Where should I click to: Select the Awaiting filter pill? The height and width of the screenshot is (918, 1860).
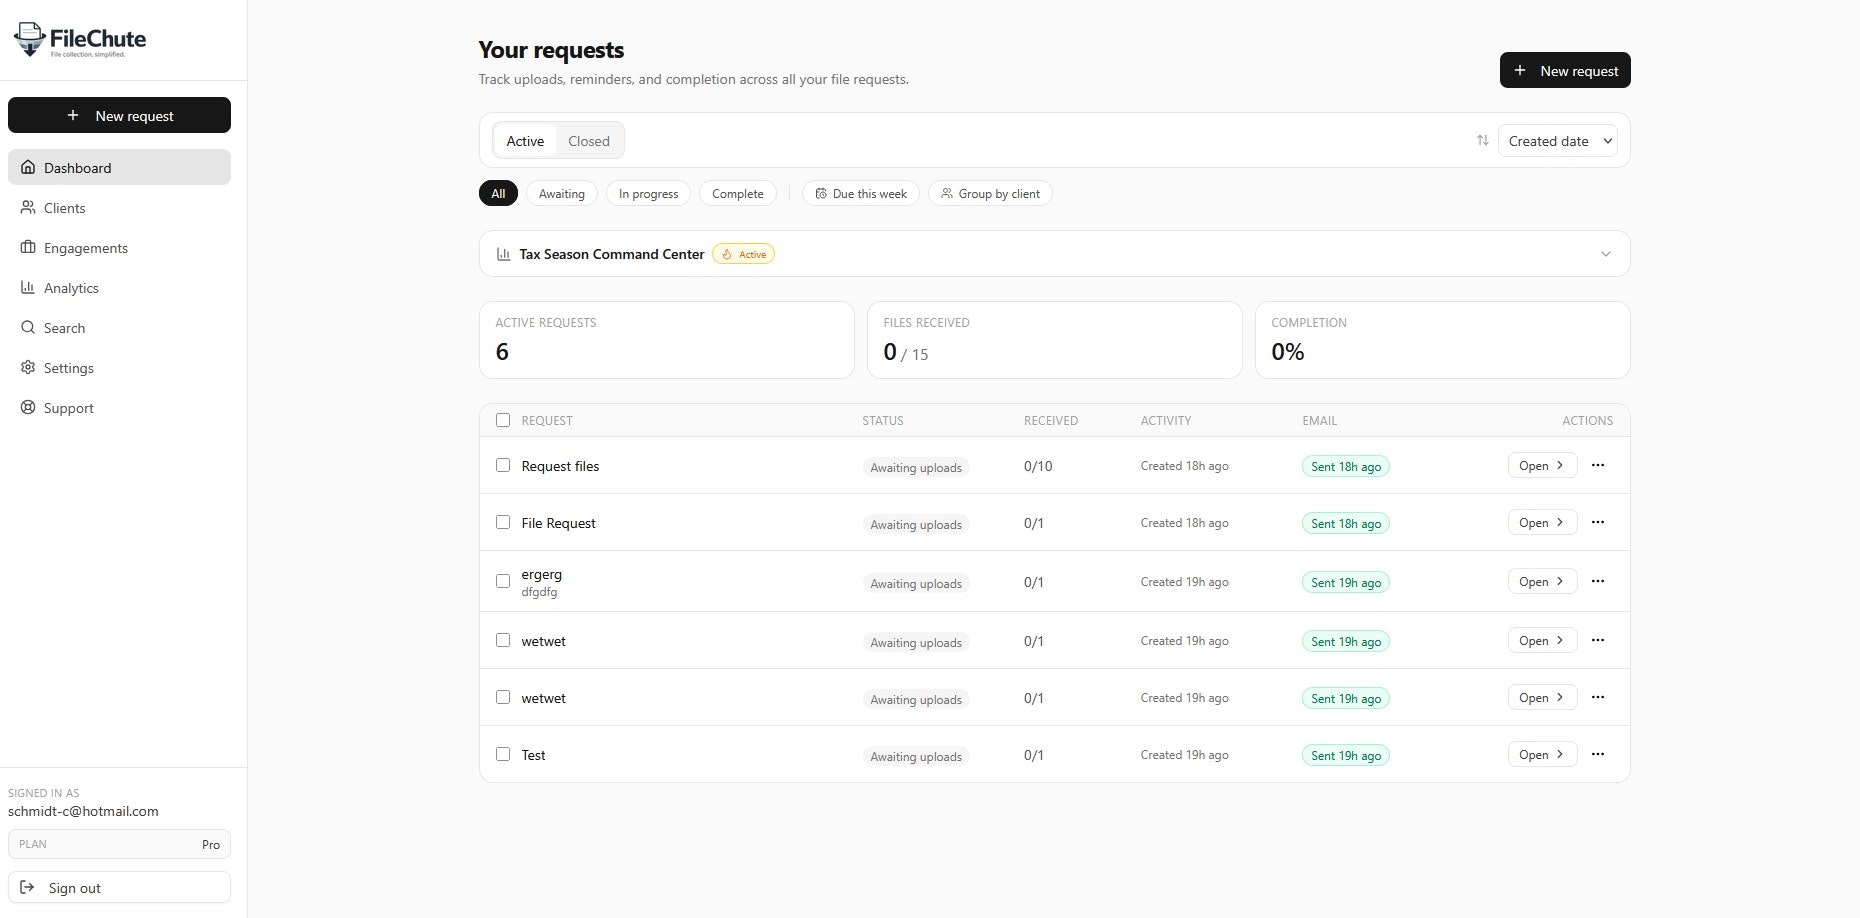point(561,193)
